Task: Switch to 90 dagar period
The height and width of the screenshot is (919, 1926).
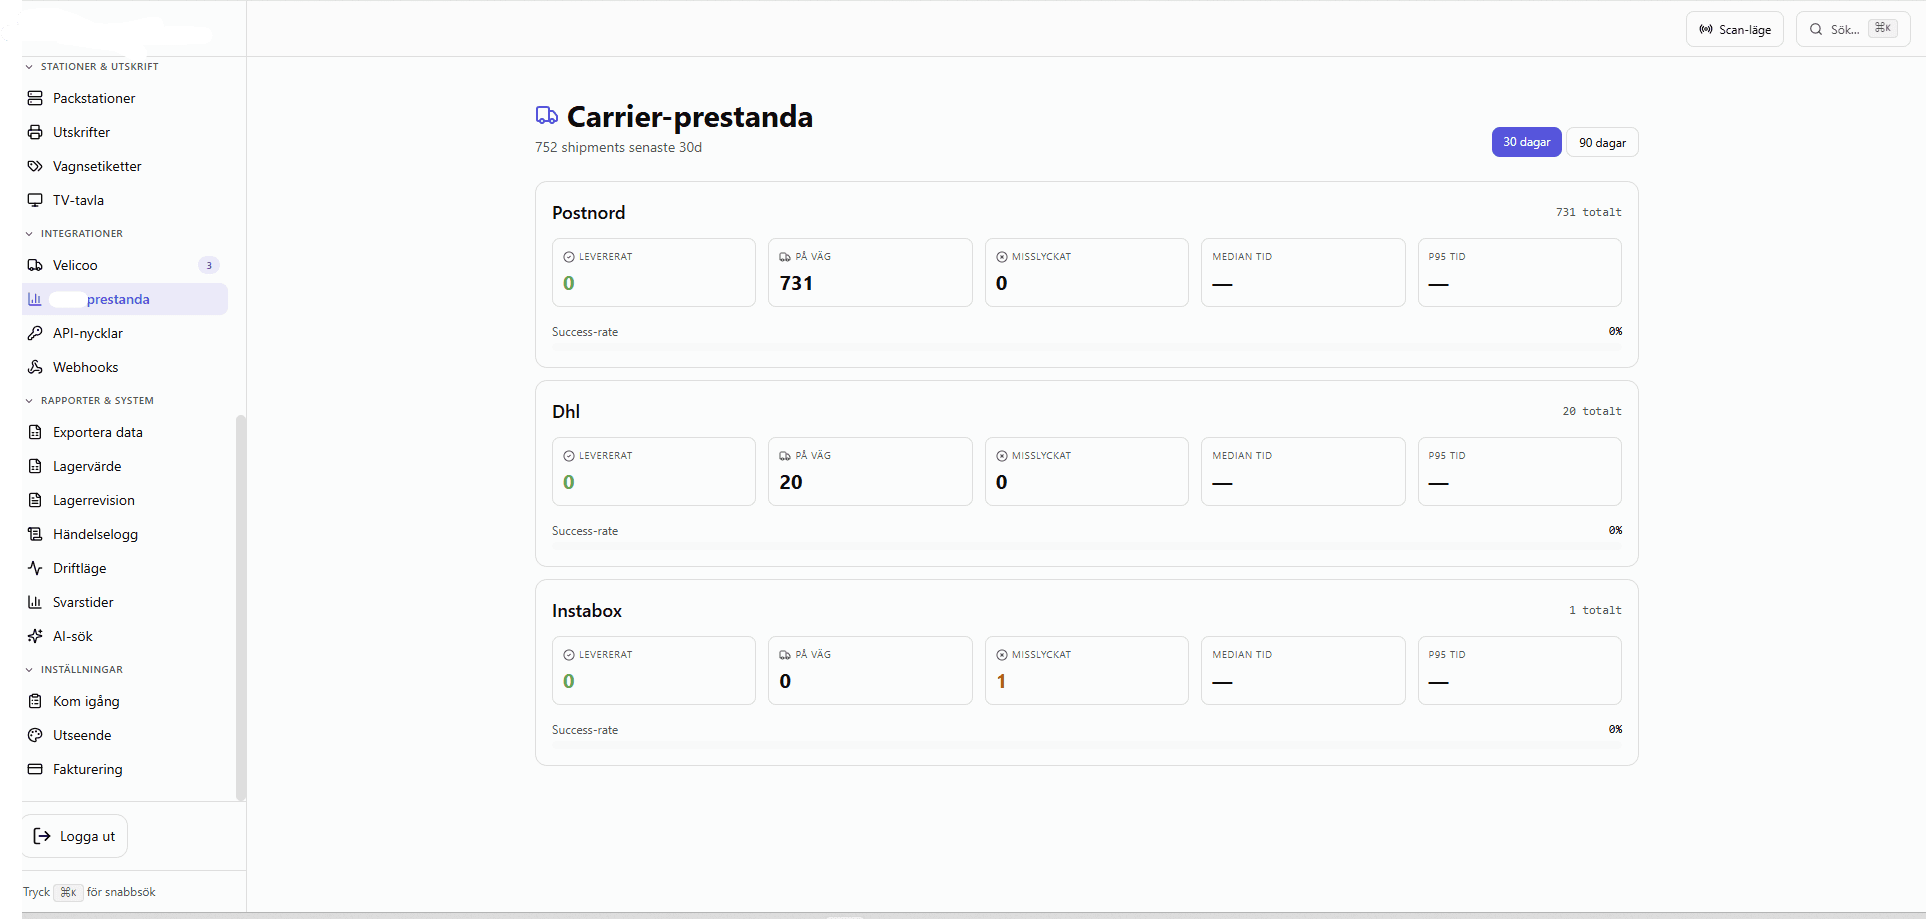Action: [x=1602, y=142]
